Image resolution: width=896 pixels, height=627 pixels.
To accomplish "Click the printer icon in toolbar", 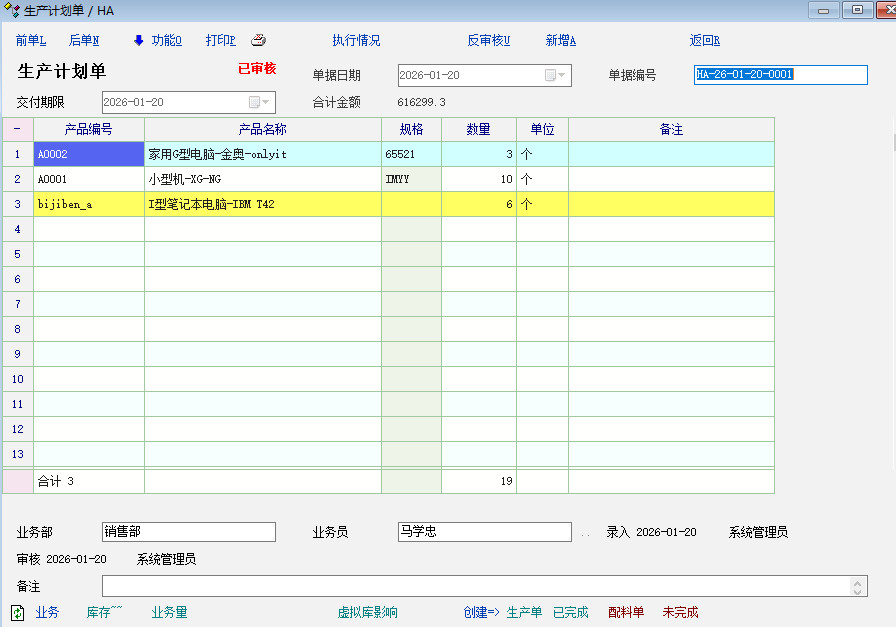I will point(258,41).
